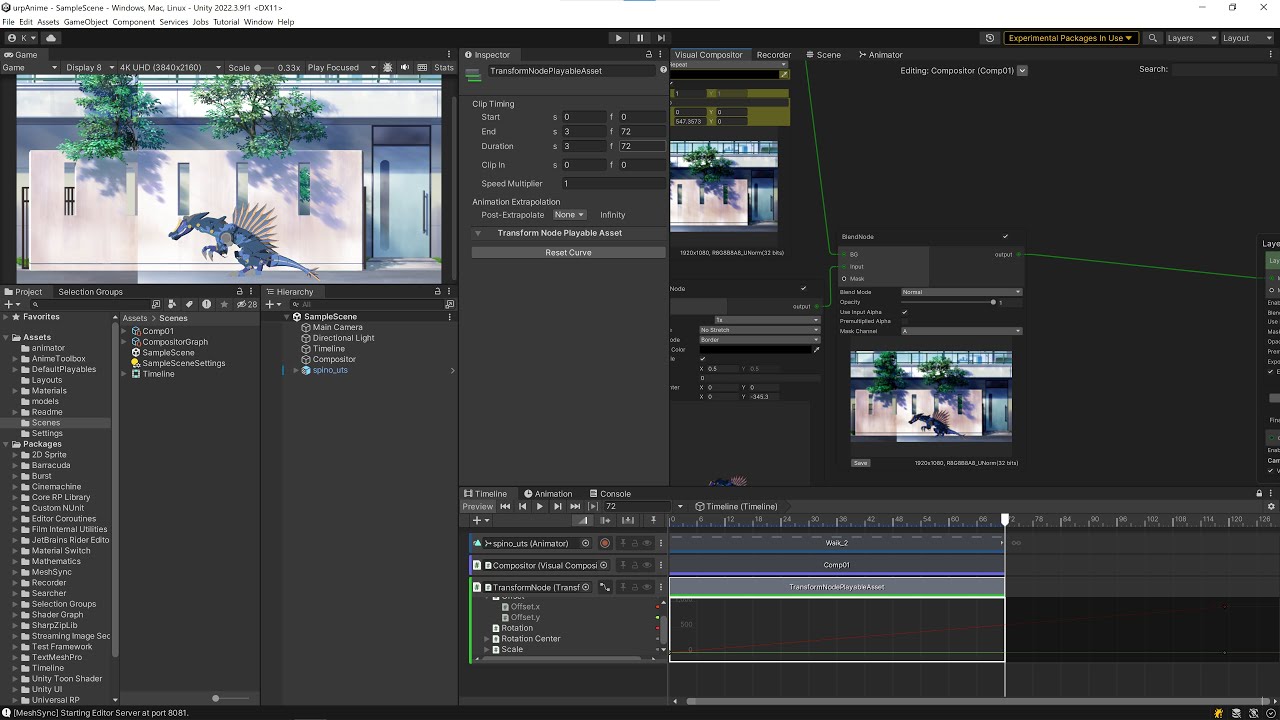Toggle the timeline Preview button
1280x720 pixels.
tap(477, 507)
